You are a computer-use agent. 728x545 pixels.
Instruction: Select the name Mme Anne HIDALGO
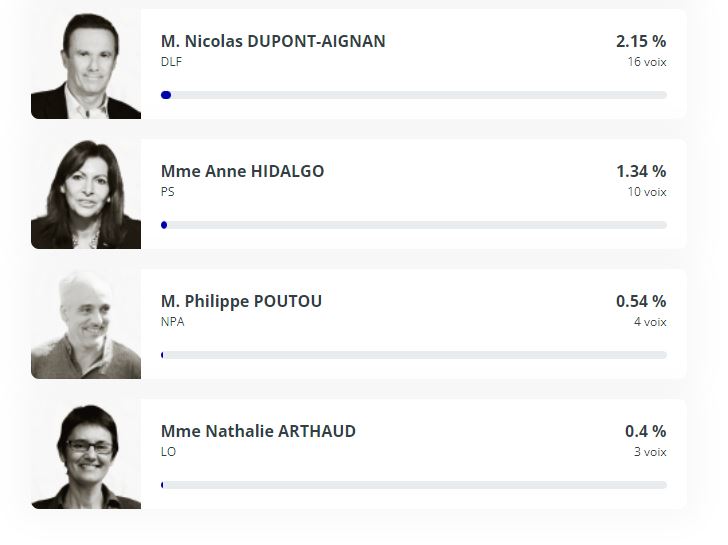tap(242, 171)
